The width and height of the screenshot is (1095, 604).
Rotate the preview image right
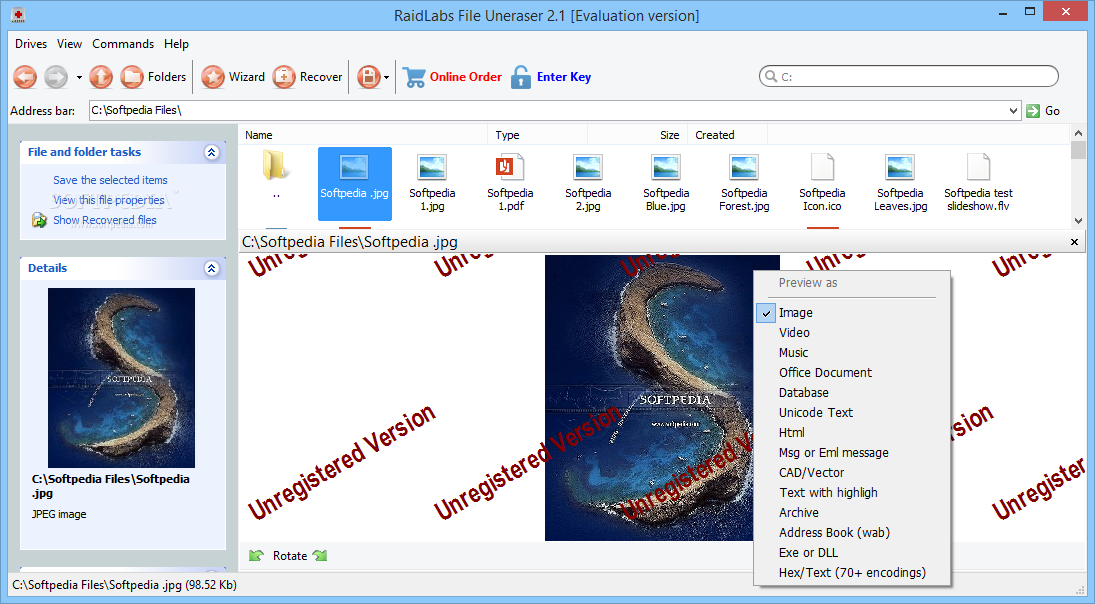(x=320, y=556)
